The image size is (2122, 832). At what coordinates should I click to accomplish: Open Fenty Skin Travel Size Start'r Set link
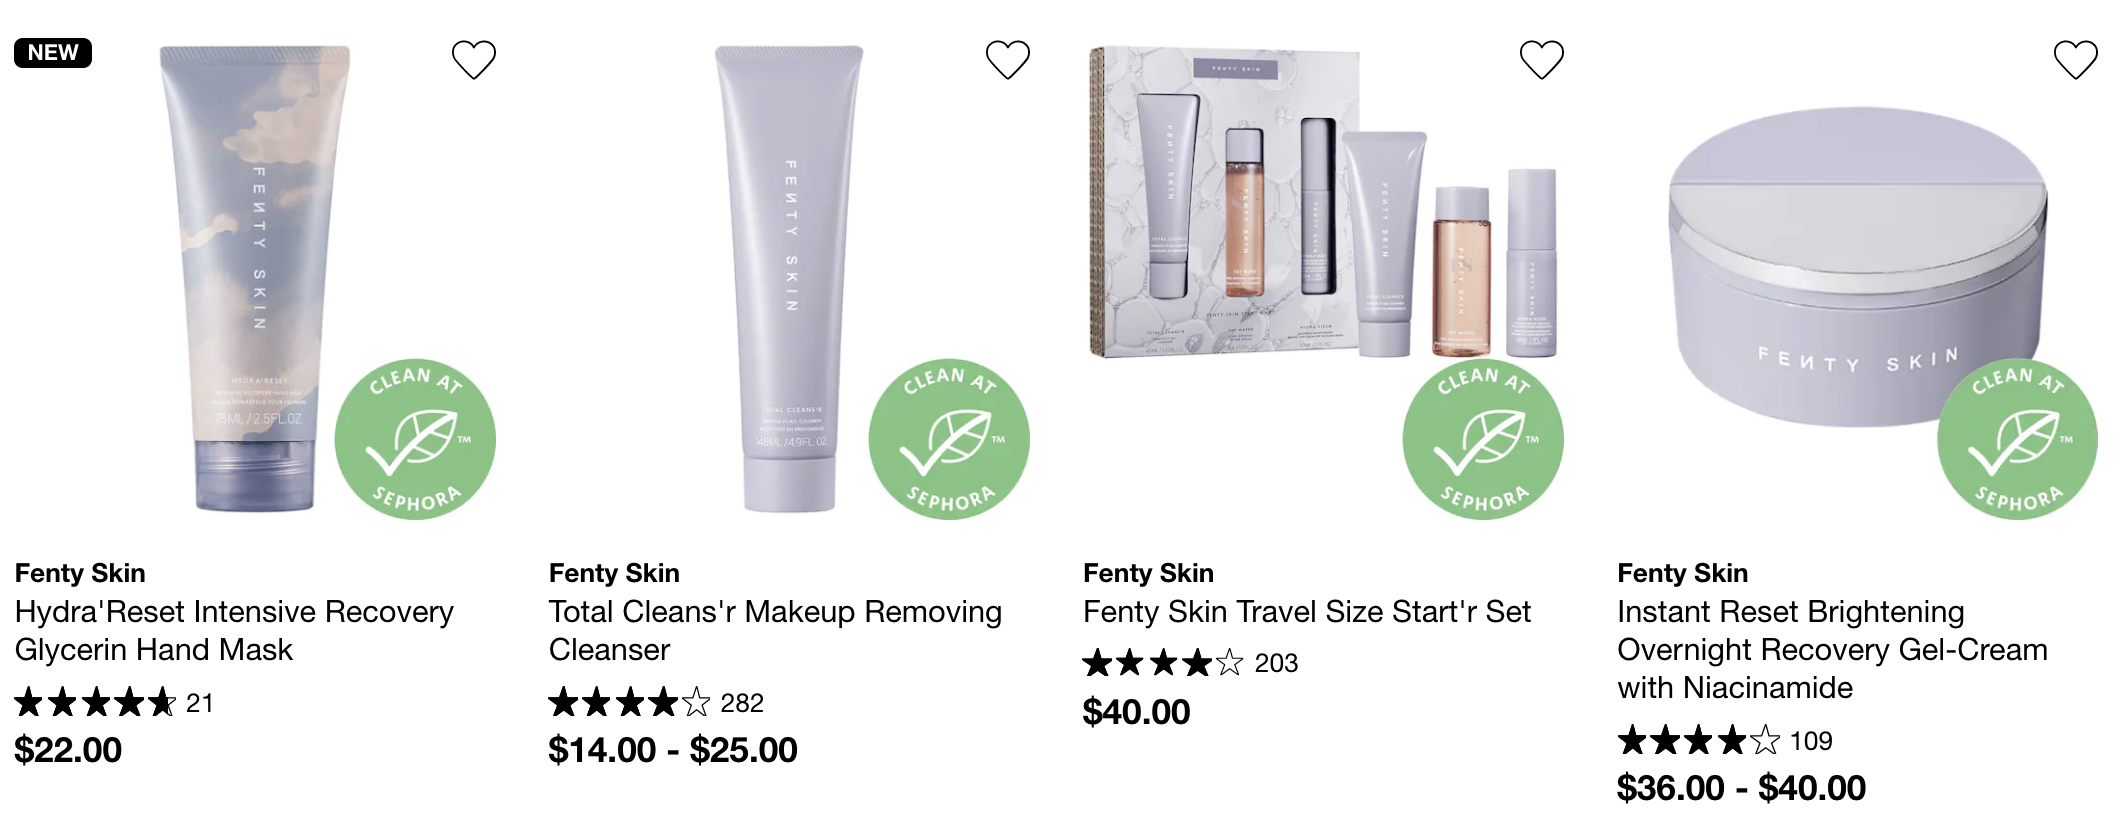(1307, 611)
